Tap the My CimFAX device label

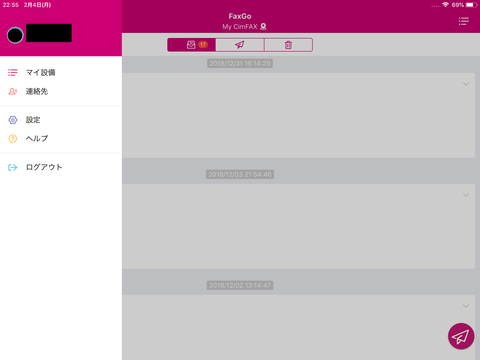(x=240, y=27)
